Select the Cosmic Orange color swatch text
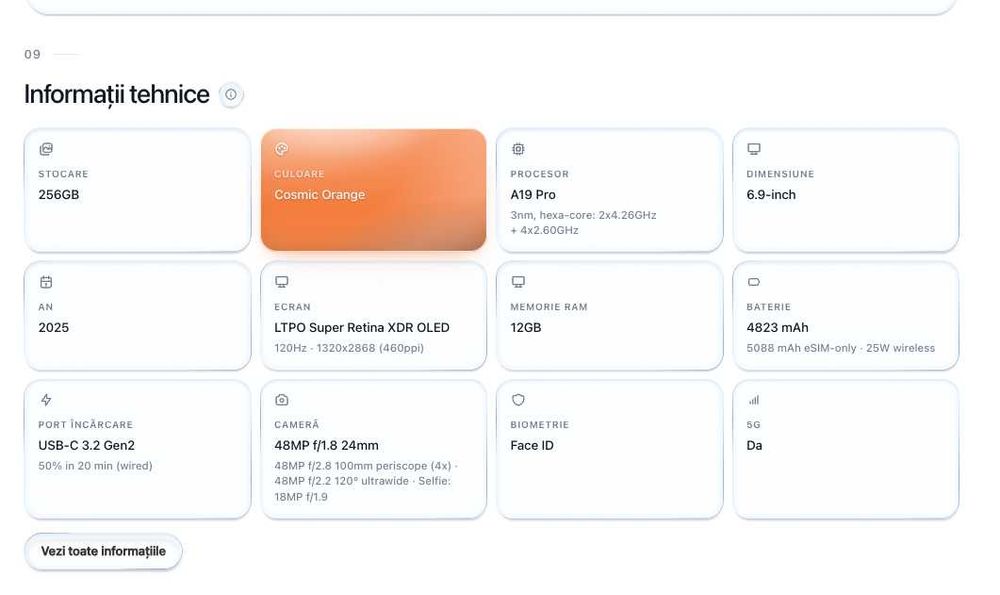 click(x=320, y=195)
